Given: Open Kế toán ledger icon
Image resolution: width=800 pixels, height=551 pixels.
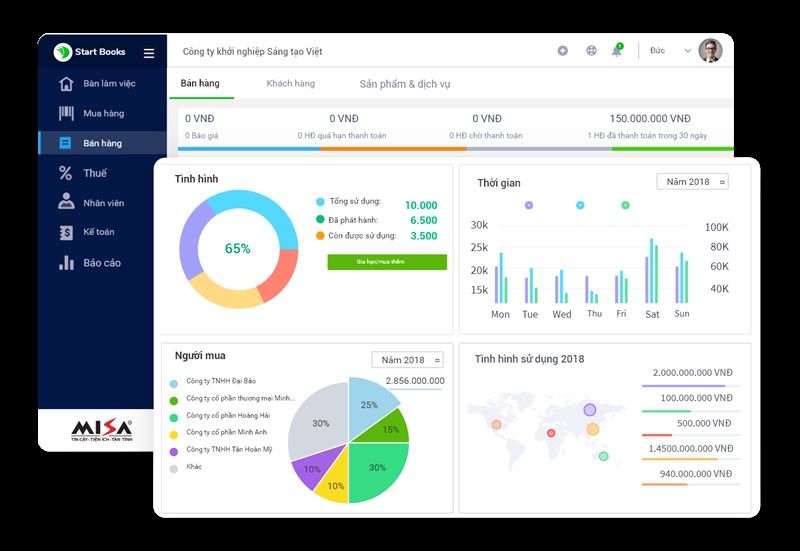Looking at the screenshot, I should coord(66,233).
